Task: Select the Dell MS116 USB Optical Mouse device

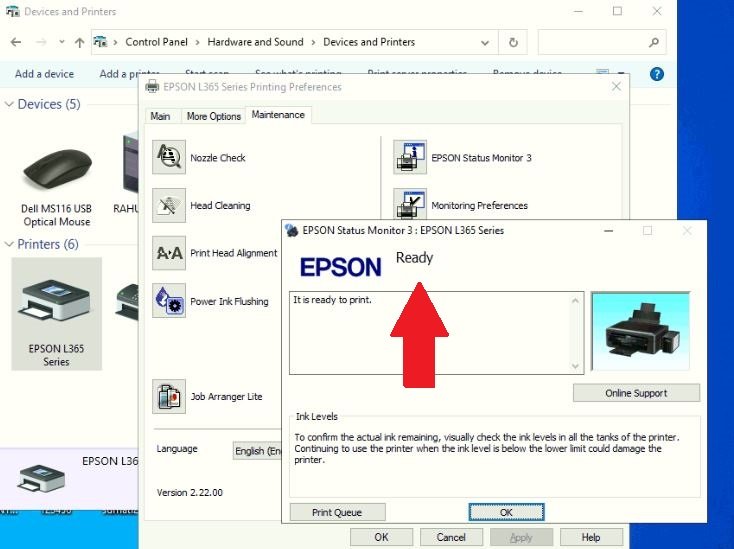Action: pyautogui.click(x=57, y=183)
